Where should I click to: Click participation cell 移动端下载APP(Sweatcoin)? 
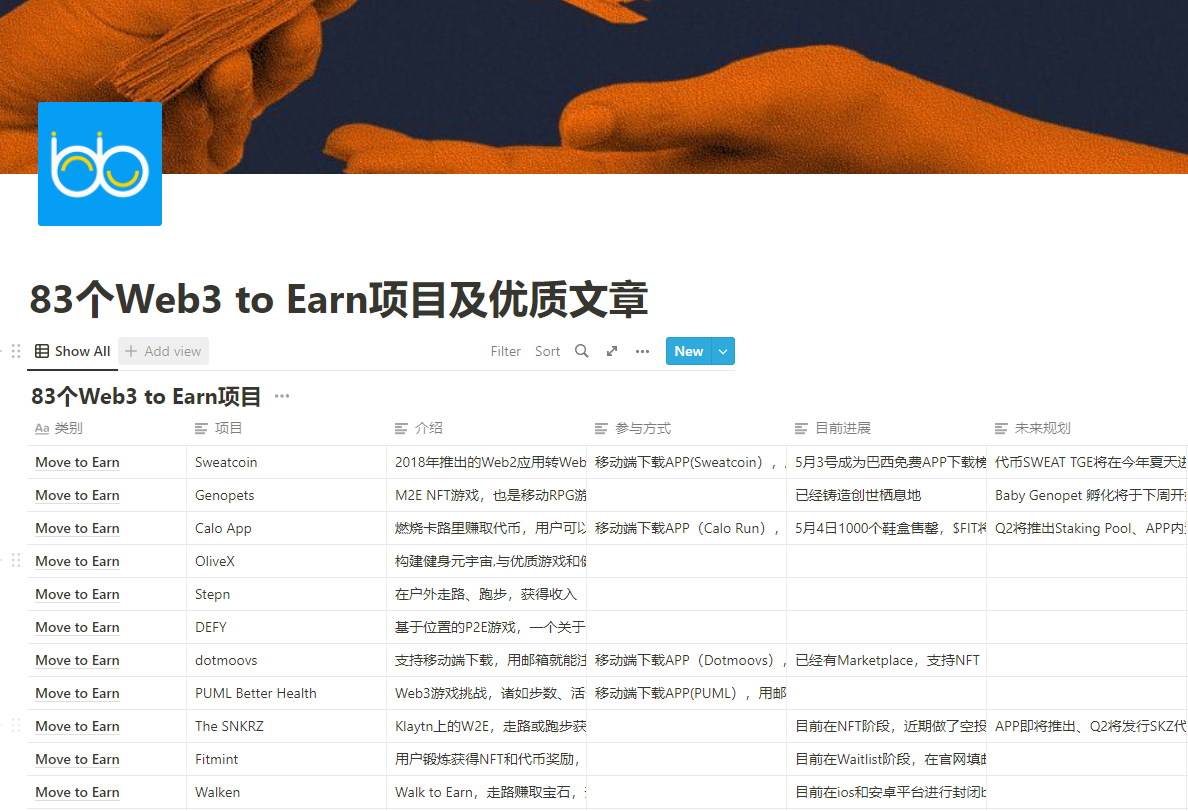(x=686, y=462)
